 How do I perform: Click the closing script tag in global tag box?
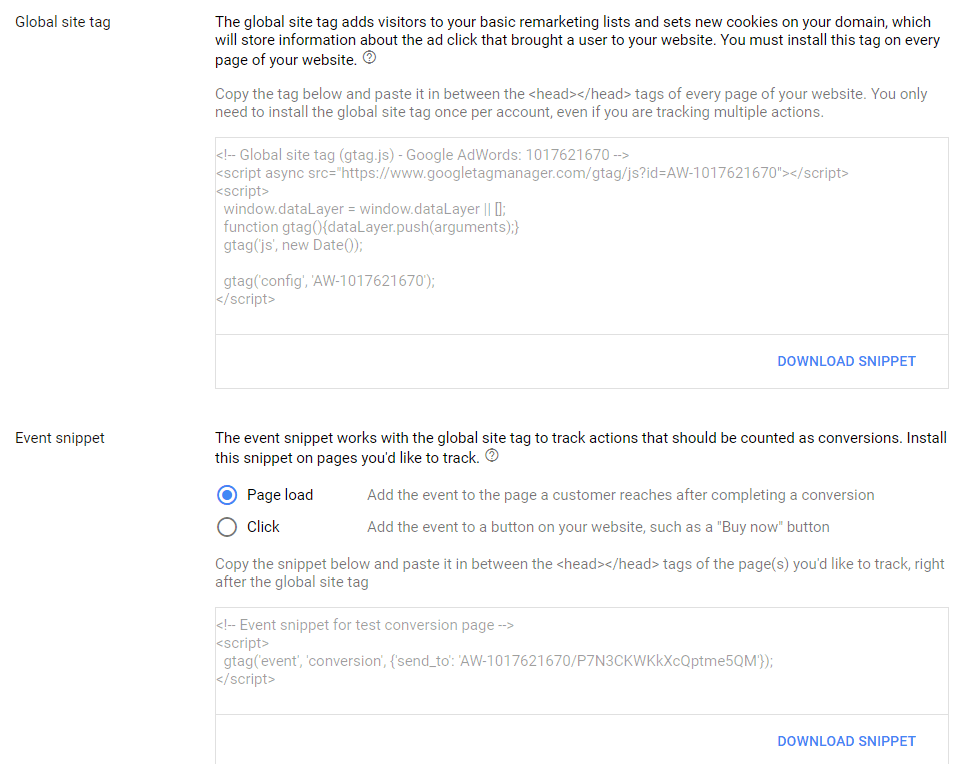tap(245, 299)
